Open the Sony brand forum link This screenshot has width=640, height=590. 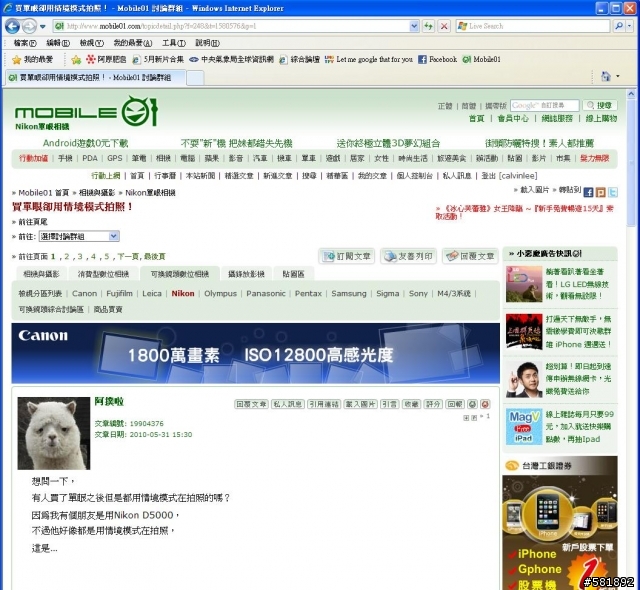418,293
